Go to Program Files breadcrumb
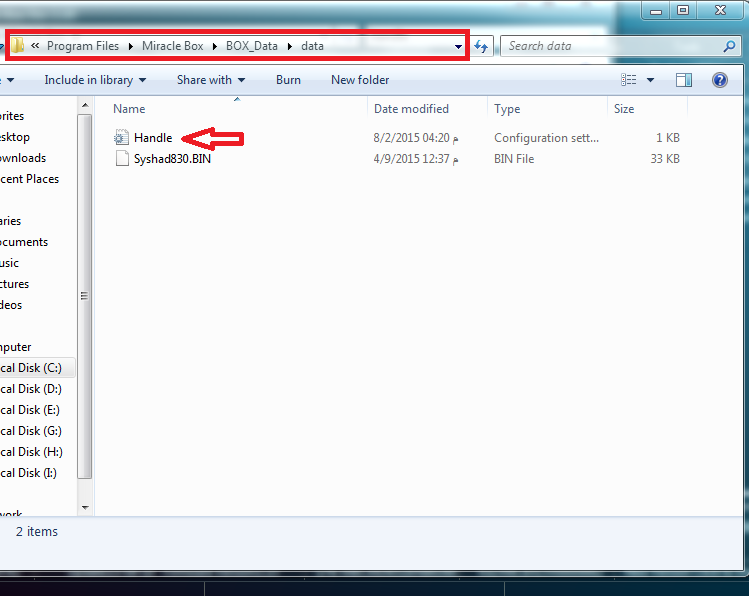749x596 pixels. (83, 46)
